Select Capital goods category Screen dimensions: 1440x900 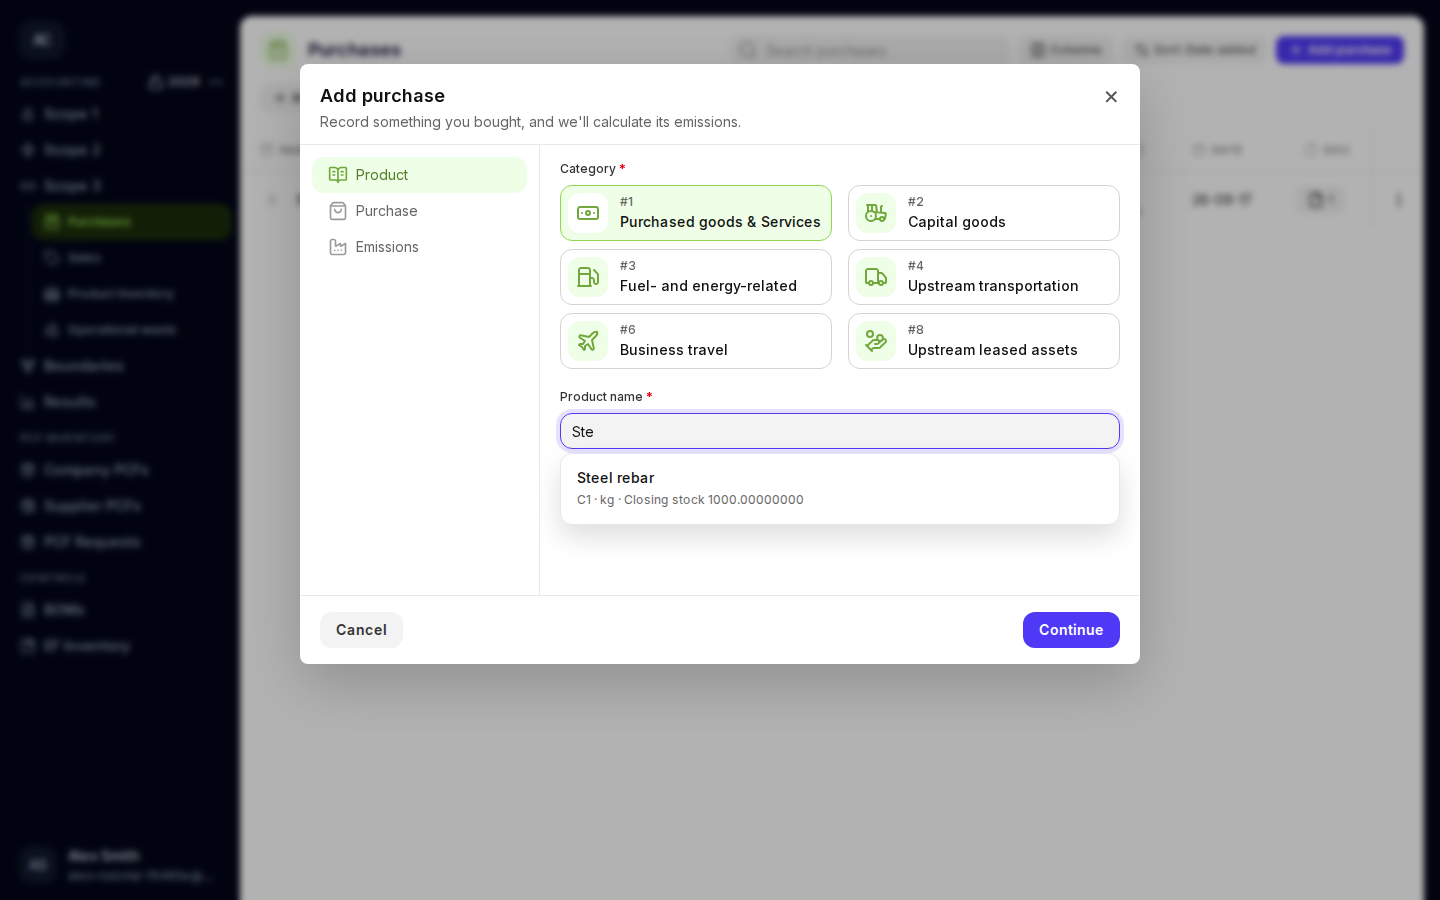pos(984,213)
